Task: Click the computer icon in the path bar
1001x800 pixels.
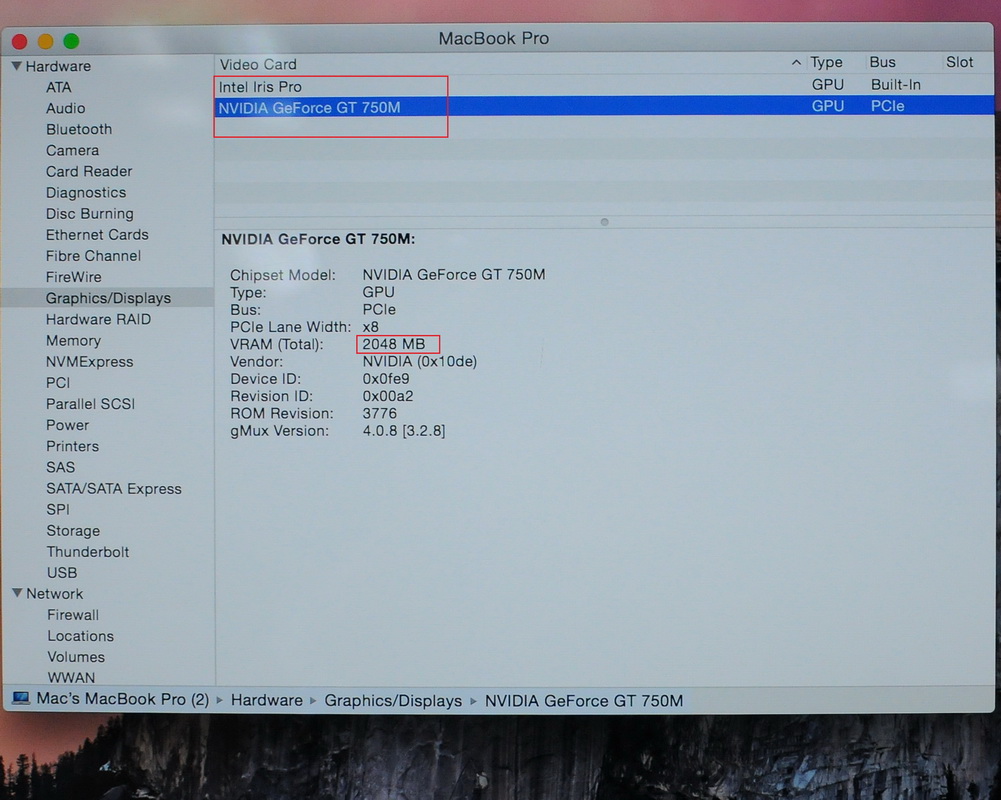Action: click(20, 698)
